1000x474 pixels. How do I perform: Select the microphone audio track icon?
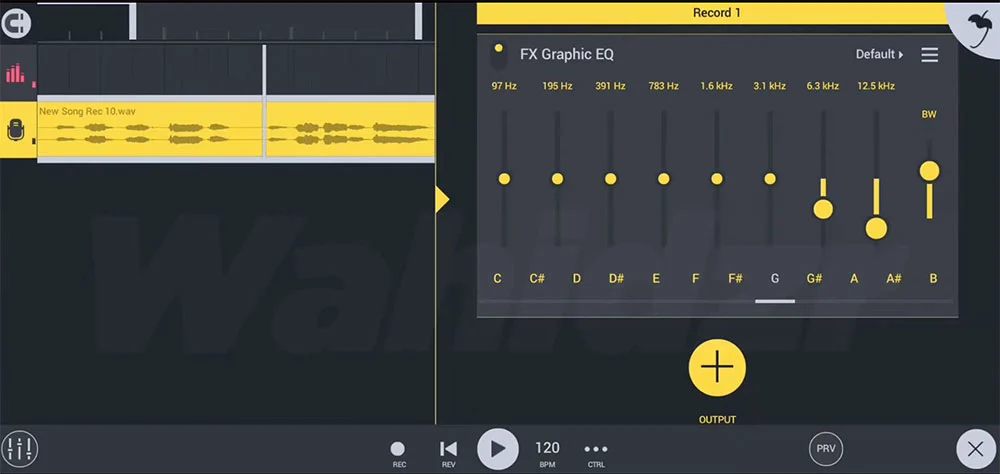[x=15, y=130]
